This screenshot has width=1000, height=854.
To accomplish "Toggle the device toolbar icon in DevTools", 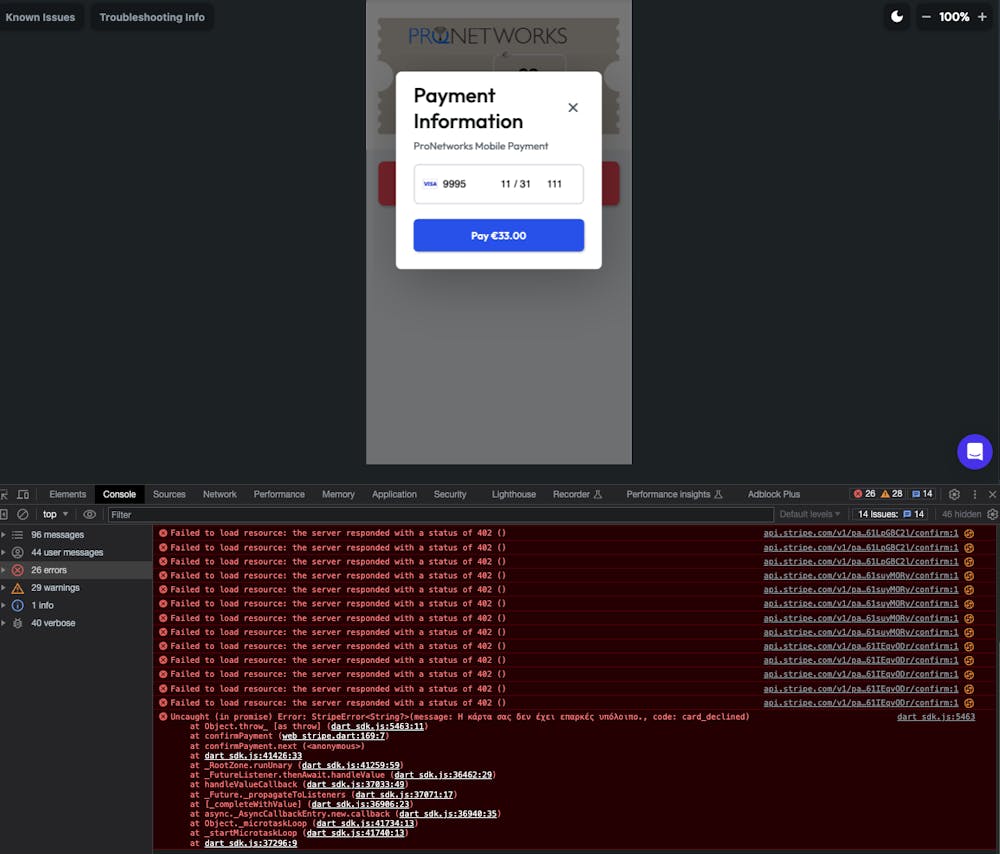I will [x=23, y=494].
